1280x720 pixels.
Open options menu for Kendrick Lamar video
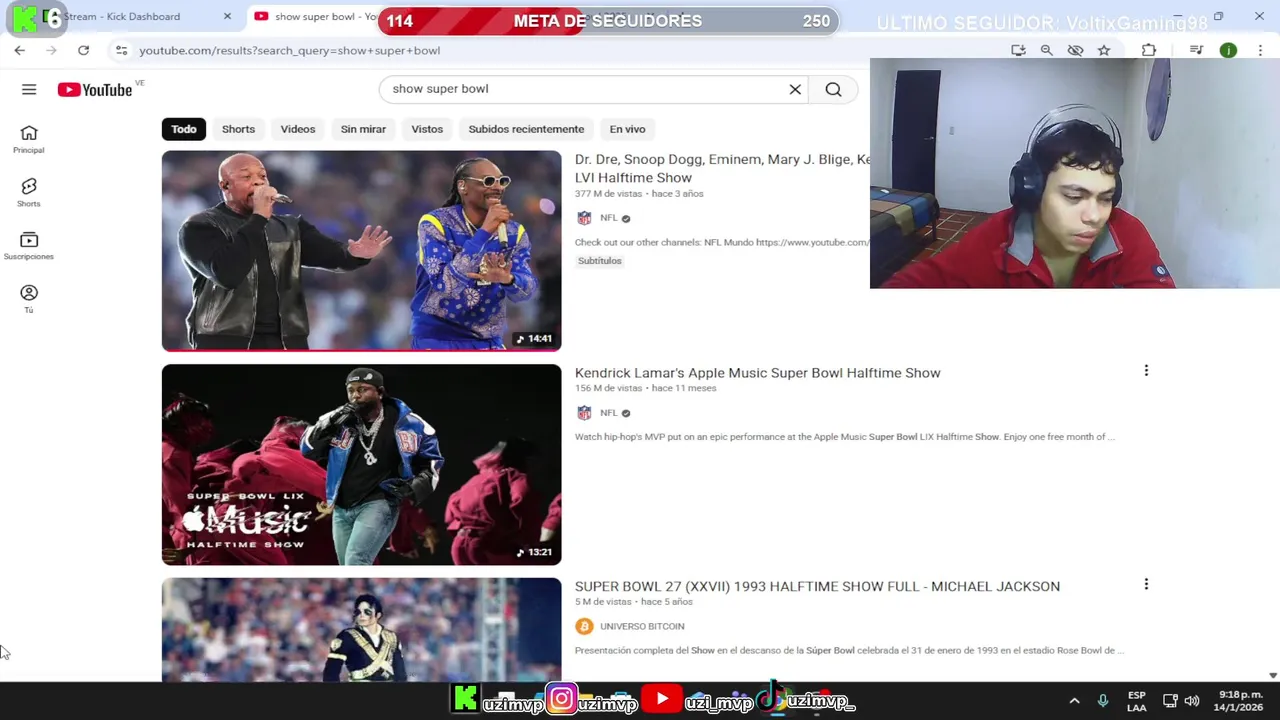click(x=1146, y=371)
